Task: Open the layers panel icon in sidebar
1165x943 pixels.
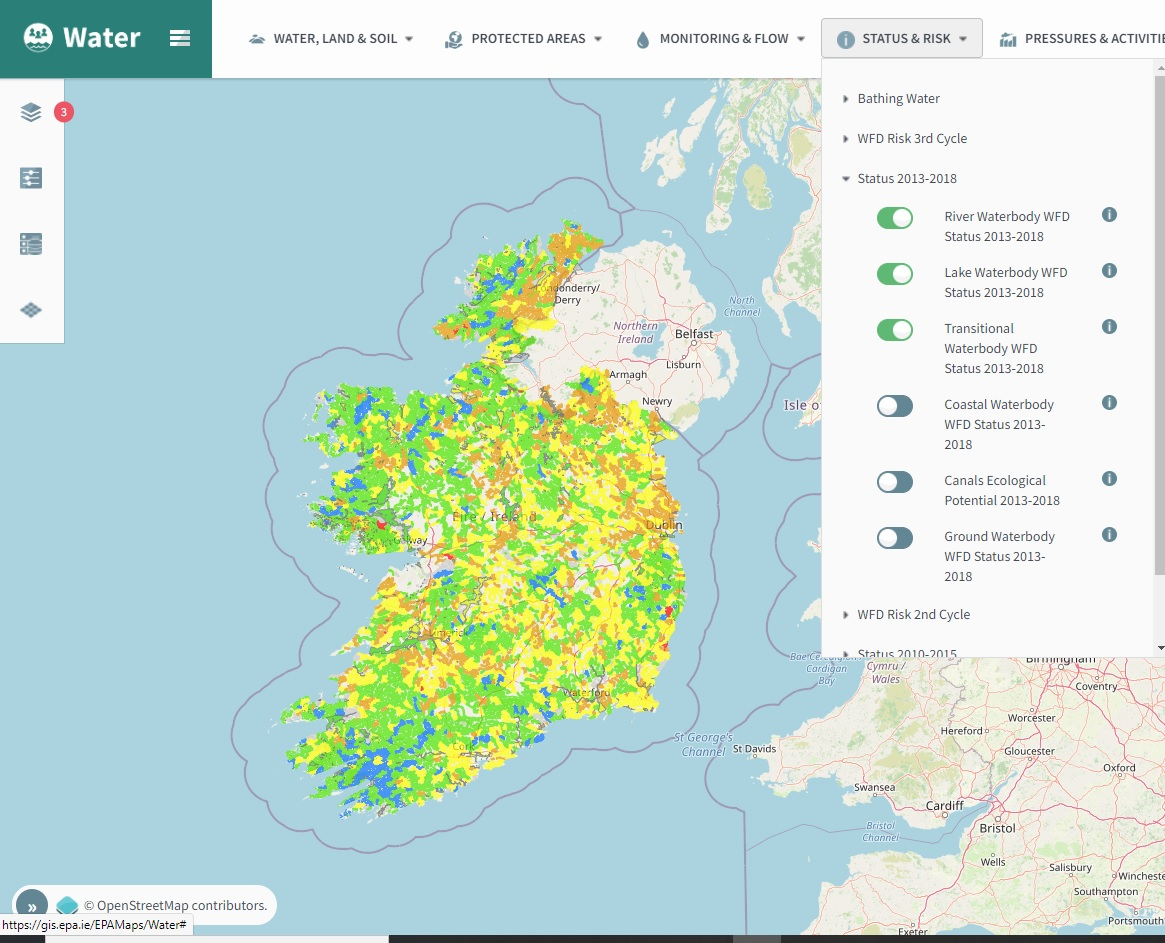Action: [x=31, y=112]
